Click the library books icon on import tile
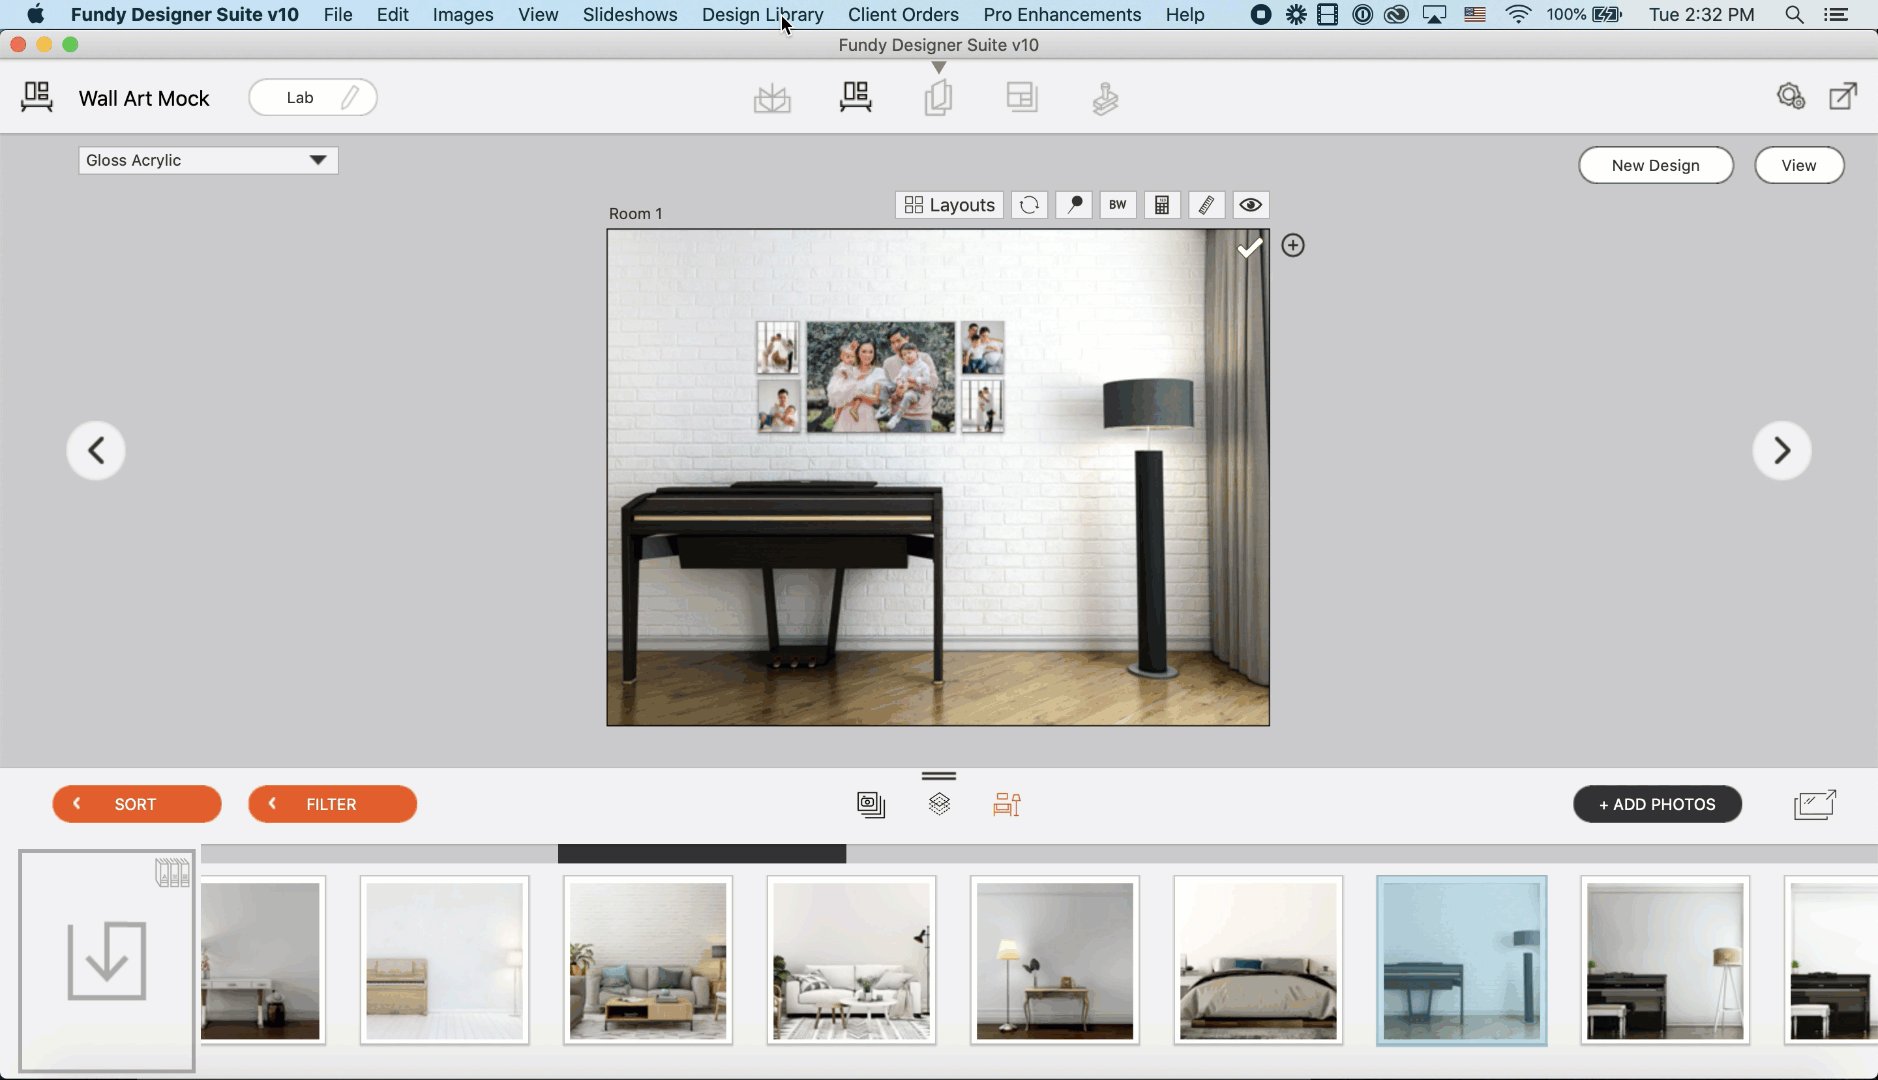This screenshot has width=1878, height=1080. 172,872
